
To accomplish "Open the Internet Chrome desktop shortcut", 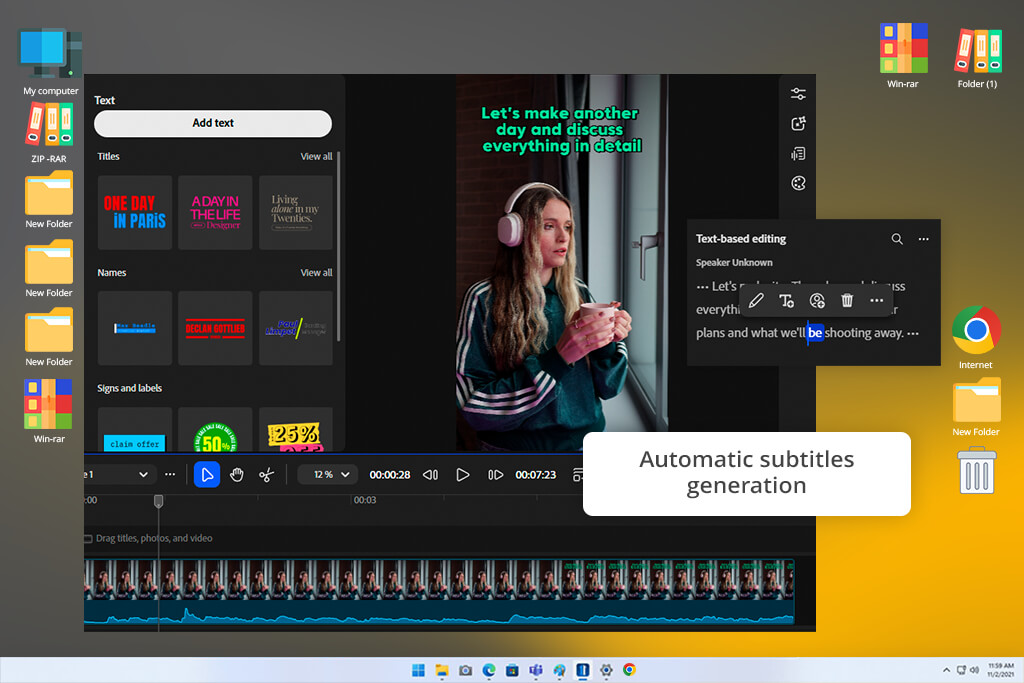I will [976, 337].
